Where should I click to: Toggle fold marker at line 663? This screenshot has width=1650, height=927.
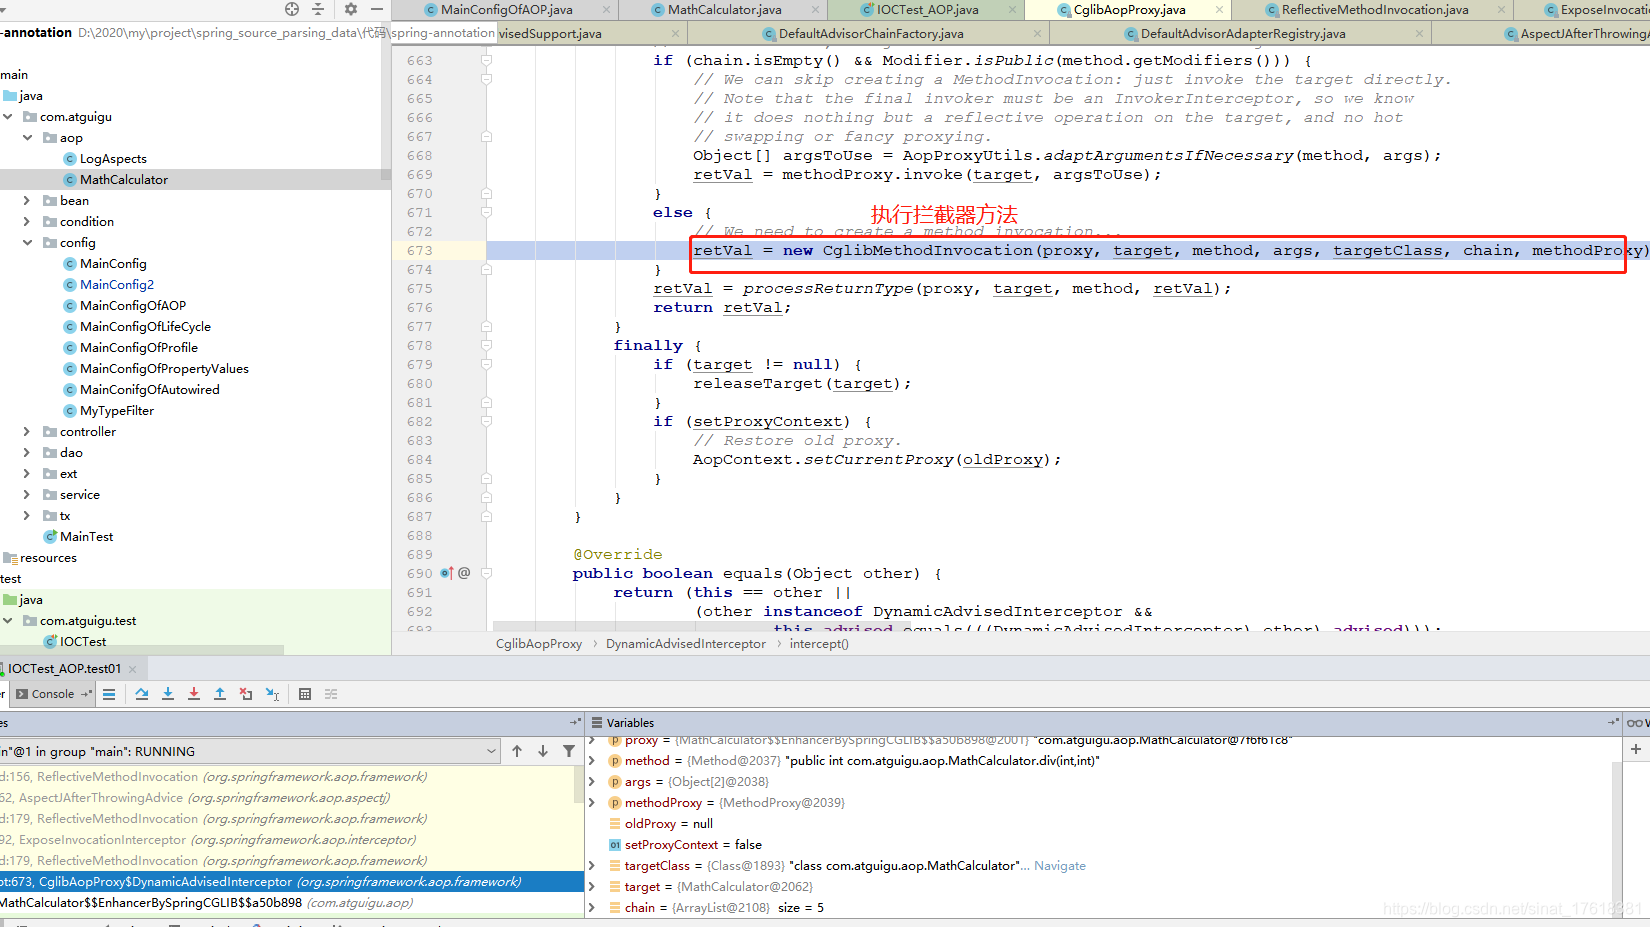click(x=486, y=60)
